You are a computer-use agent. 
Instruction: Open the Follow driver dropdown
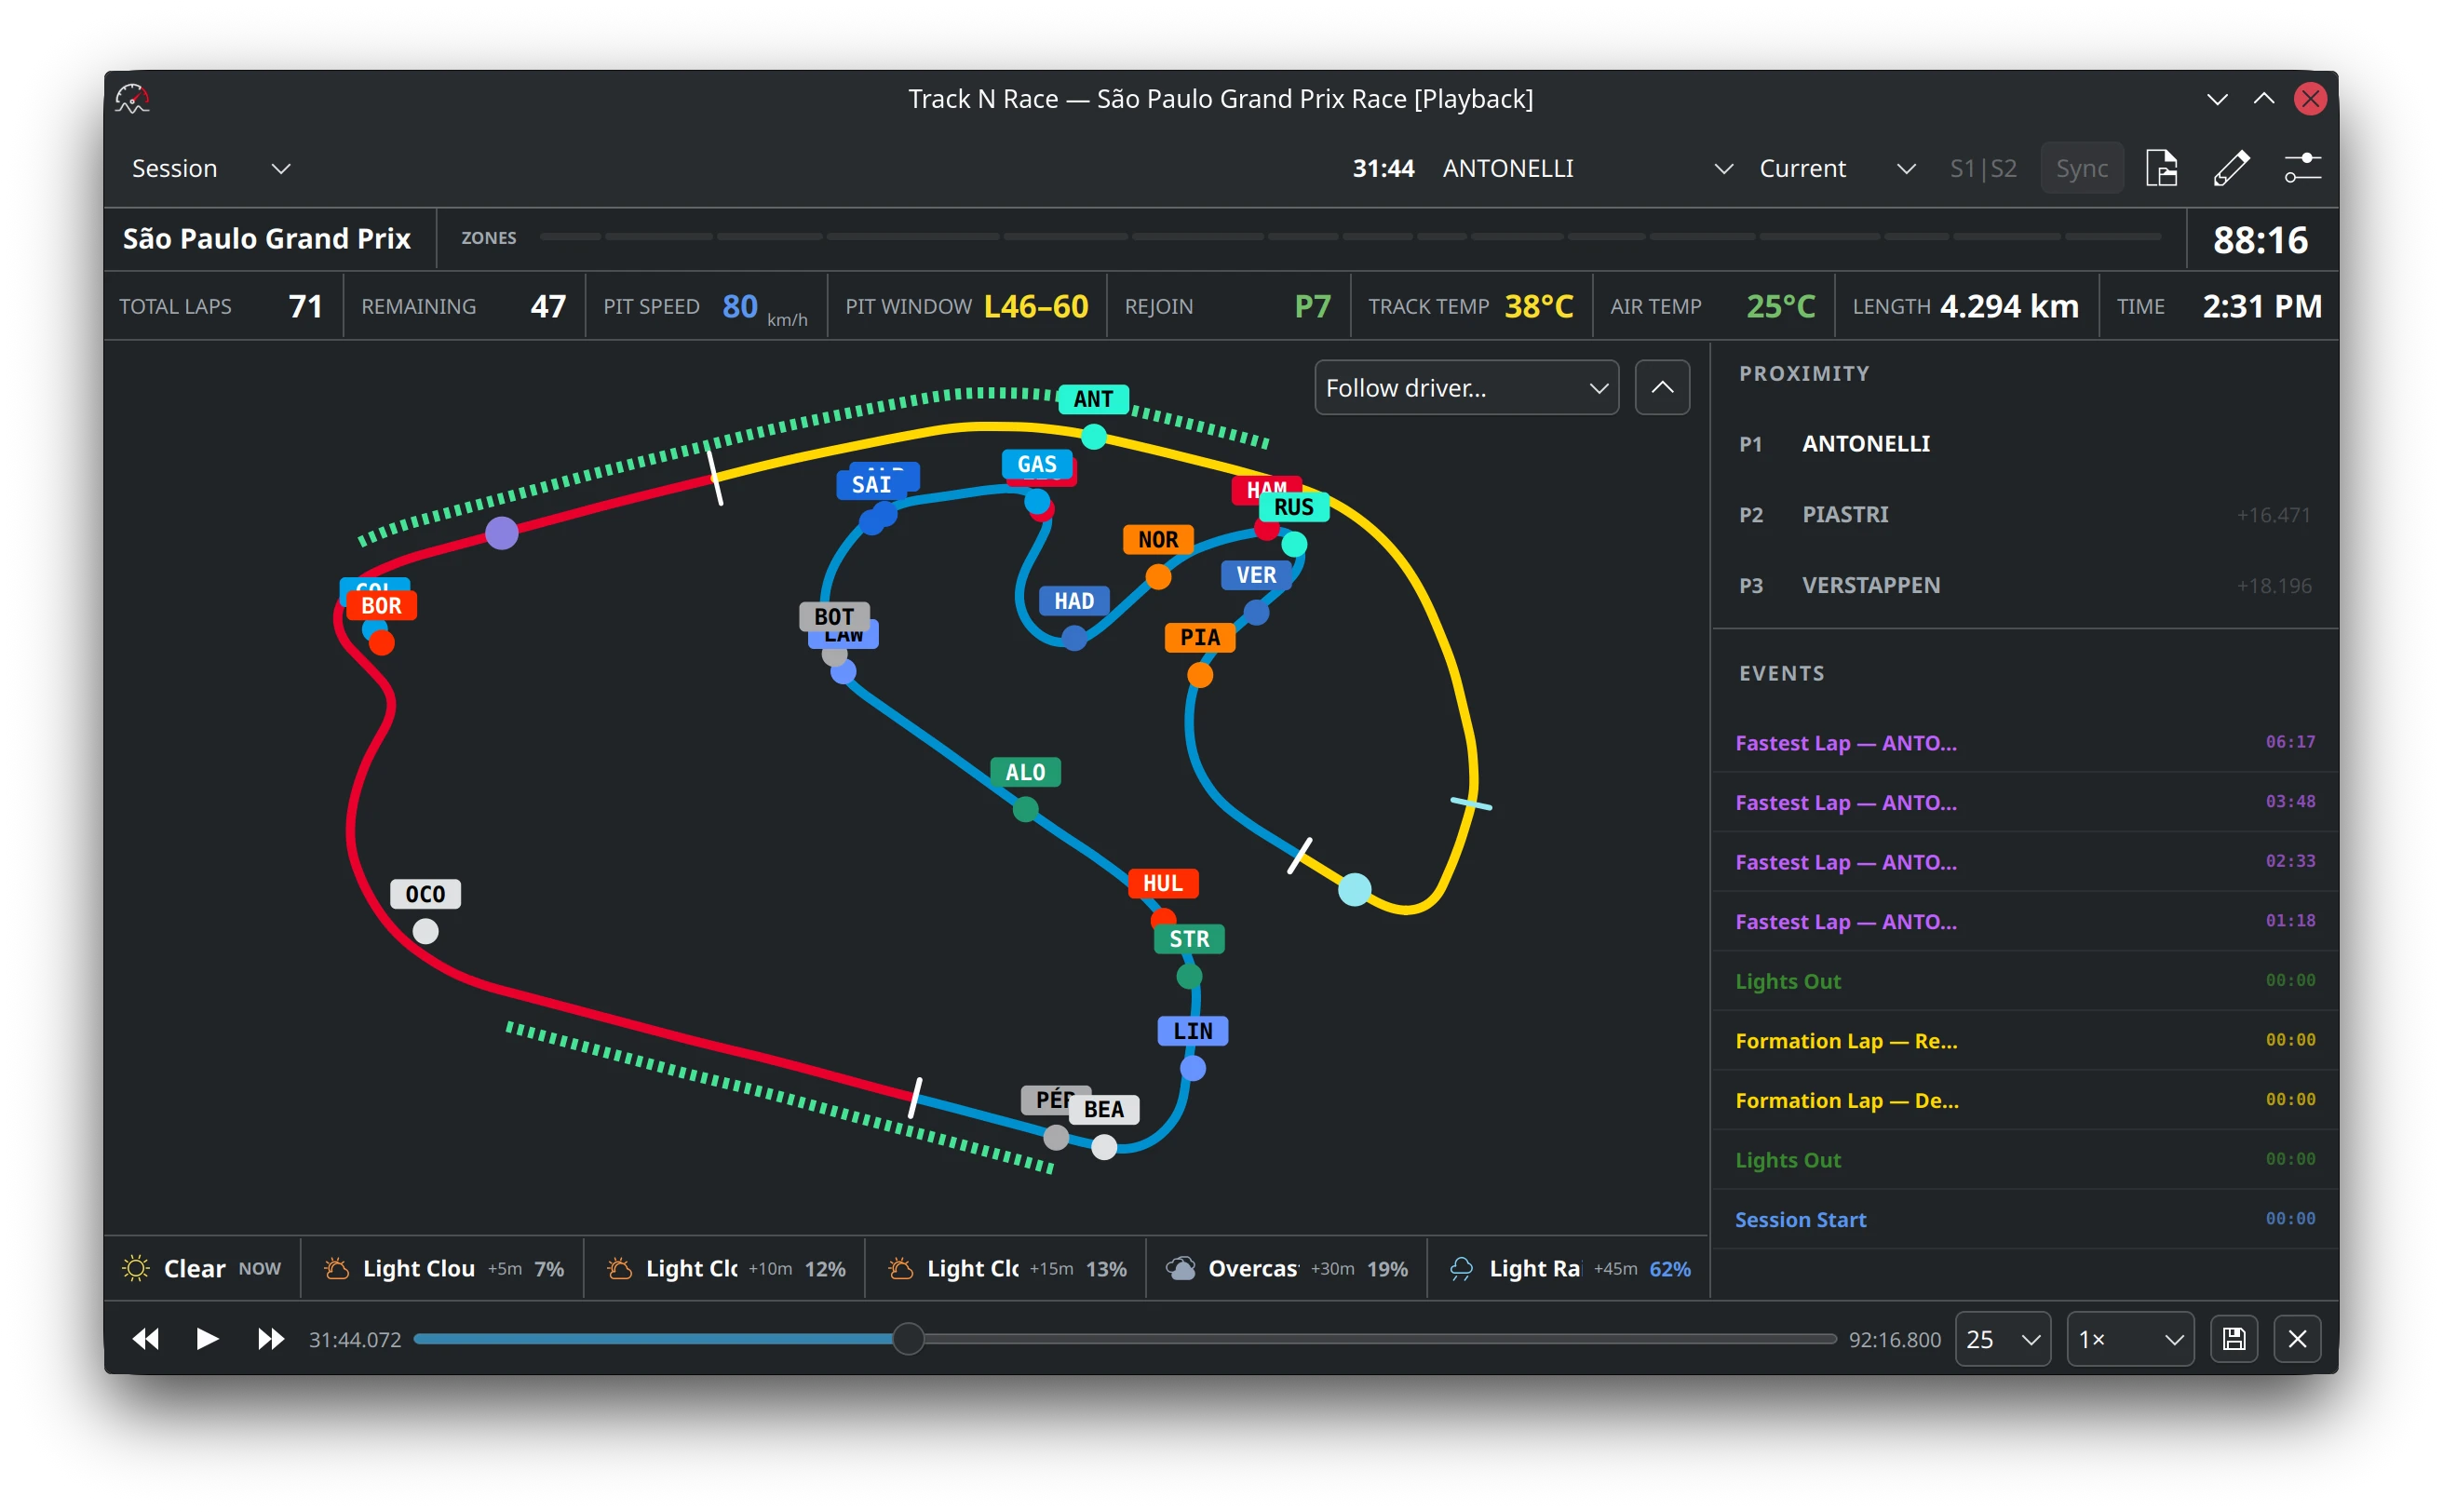[1466, 387]
